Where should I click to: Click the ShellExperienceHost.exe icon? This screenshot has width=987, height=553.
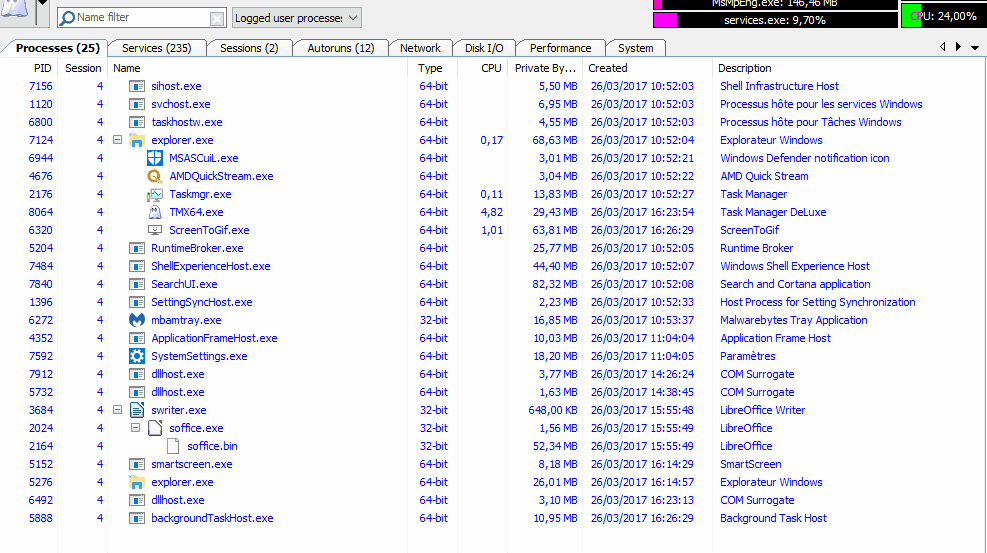click(137, 266)
